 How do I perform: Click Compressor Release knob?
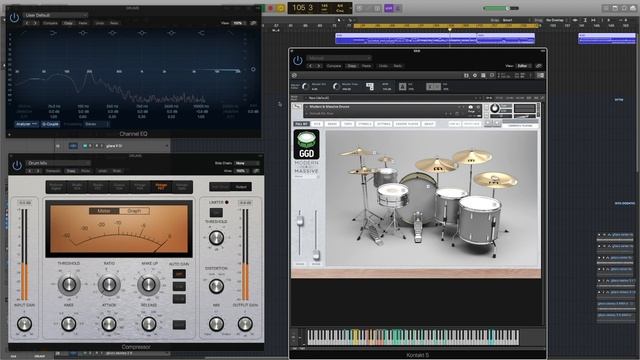pos(149,324)
